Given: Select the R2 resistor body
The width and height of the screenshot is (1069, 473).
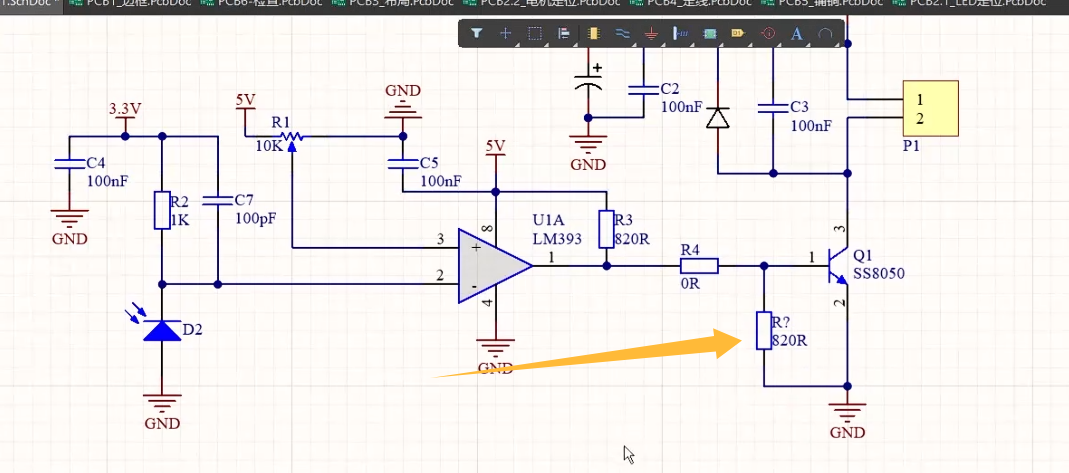Looking at the screenshot, I should pyautogui.click(x=162, y=210).
